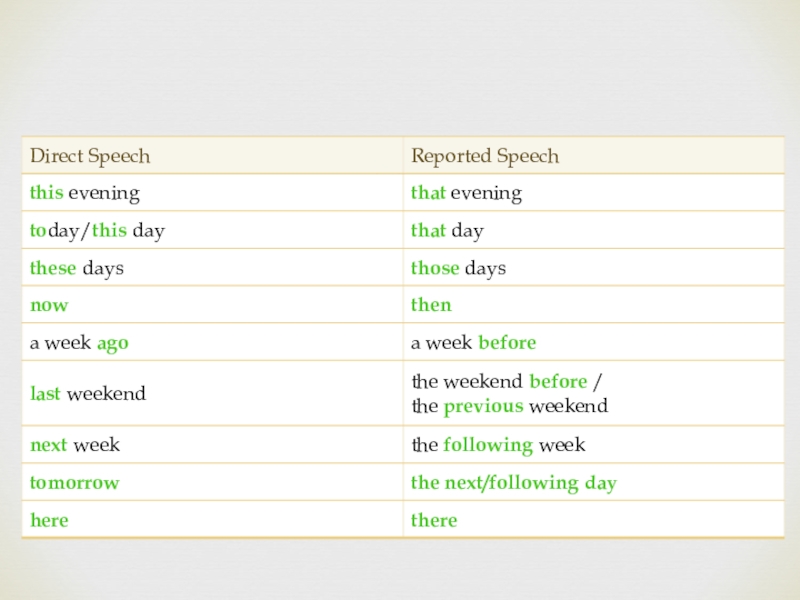Select the "a week before" cell
Image resolution: width=800 pixels, height=600 pixels.
[474, 343]
